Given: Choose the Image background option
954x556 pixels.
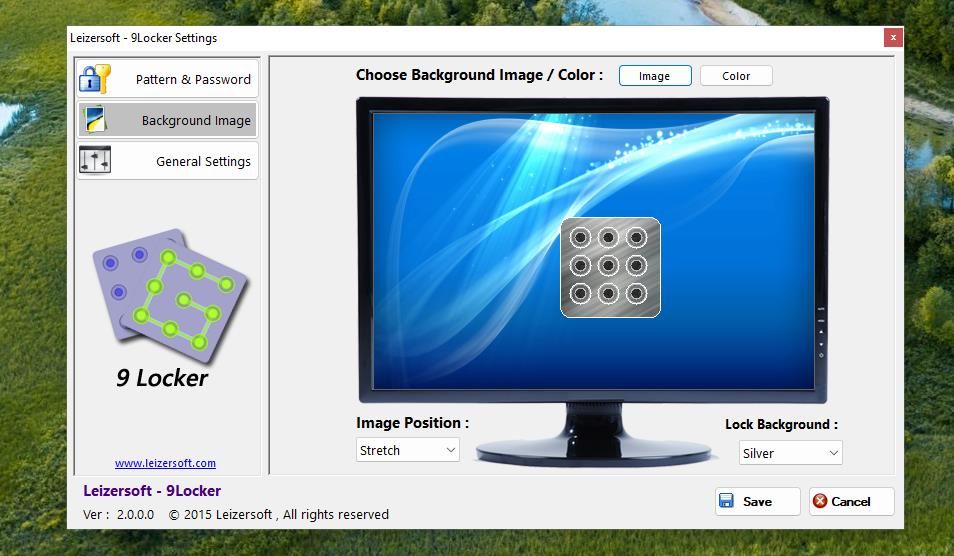Looking at the screenshot, I should (655, 76).
